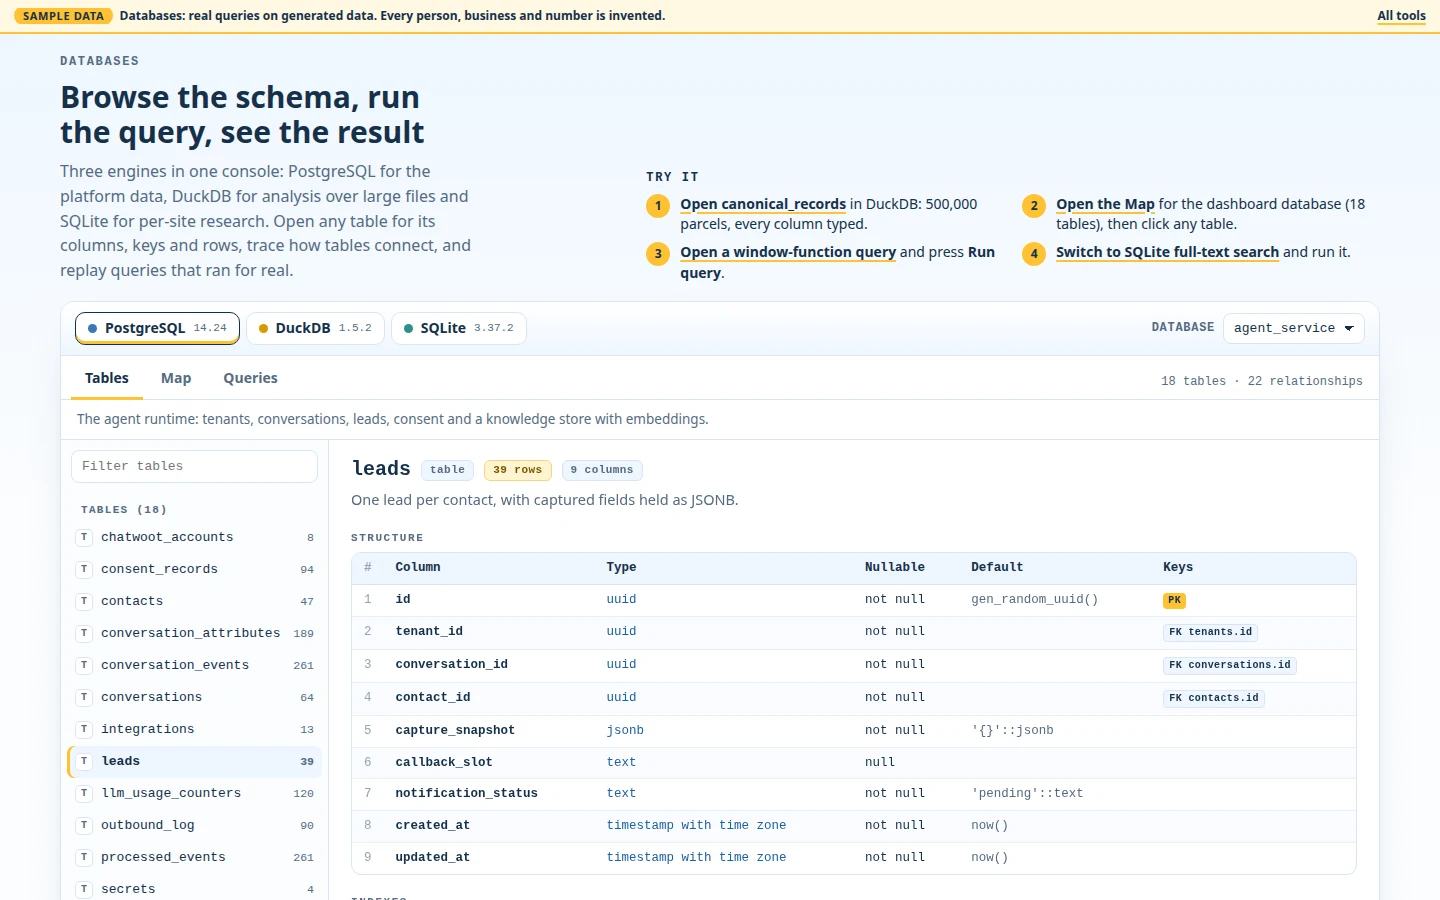
Task: Click the FK tenants.id key
Action: tap(1210, 632)
